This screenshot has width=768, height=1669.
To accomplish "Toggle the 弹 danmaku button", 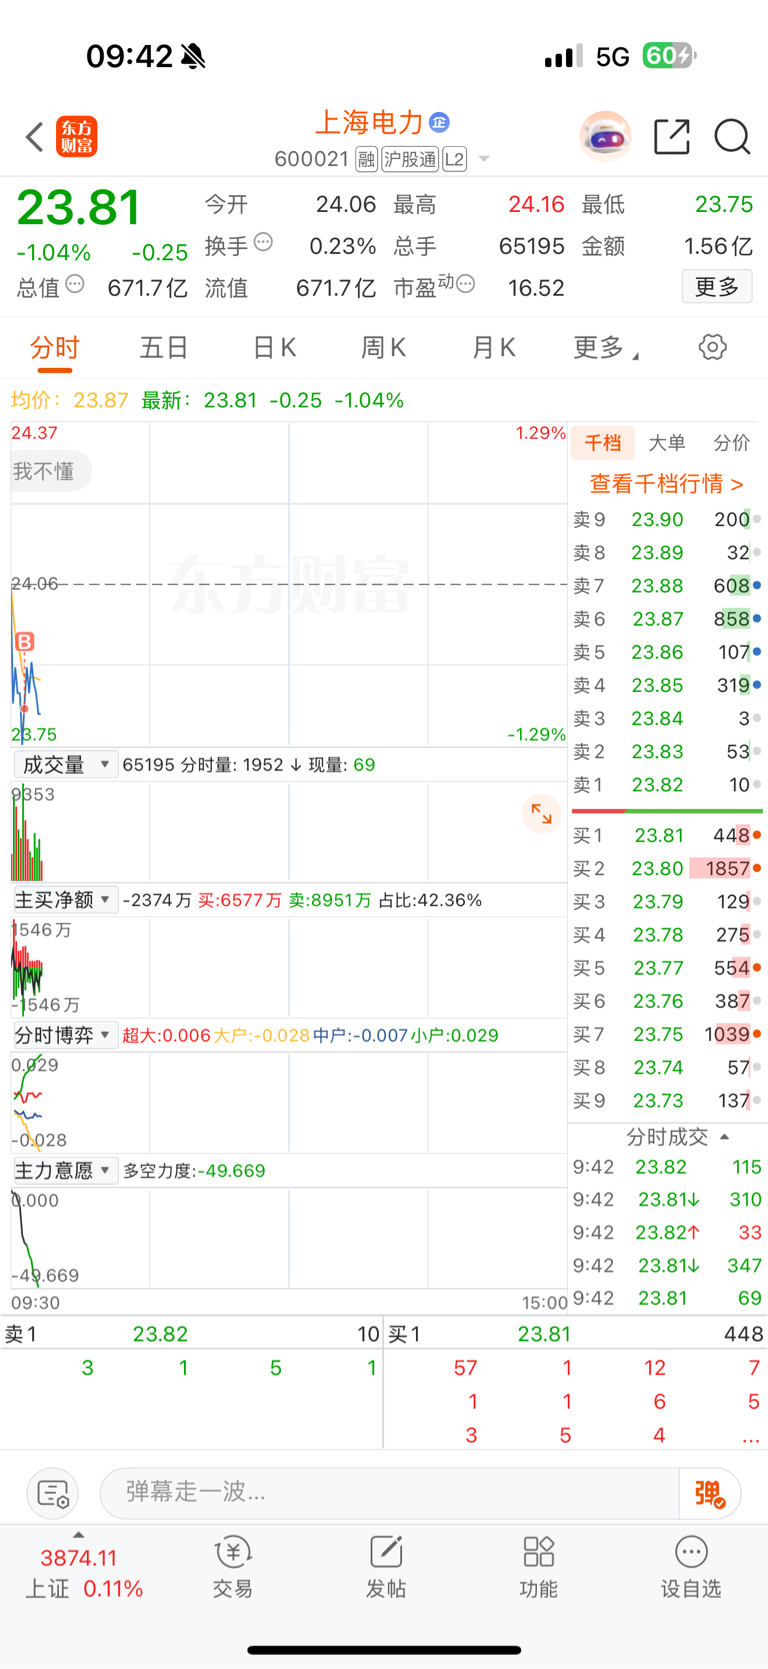I will 710,1494.
